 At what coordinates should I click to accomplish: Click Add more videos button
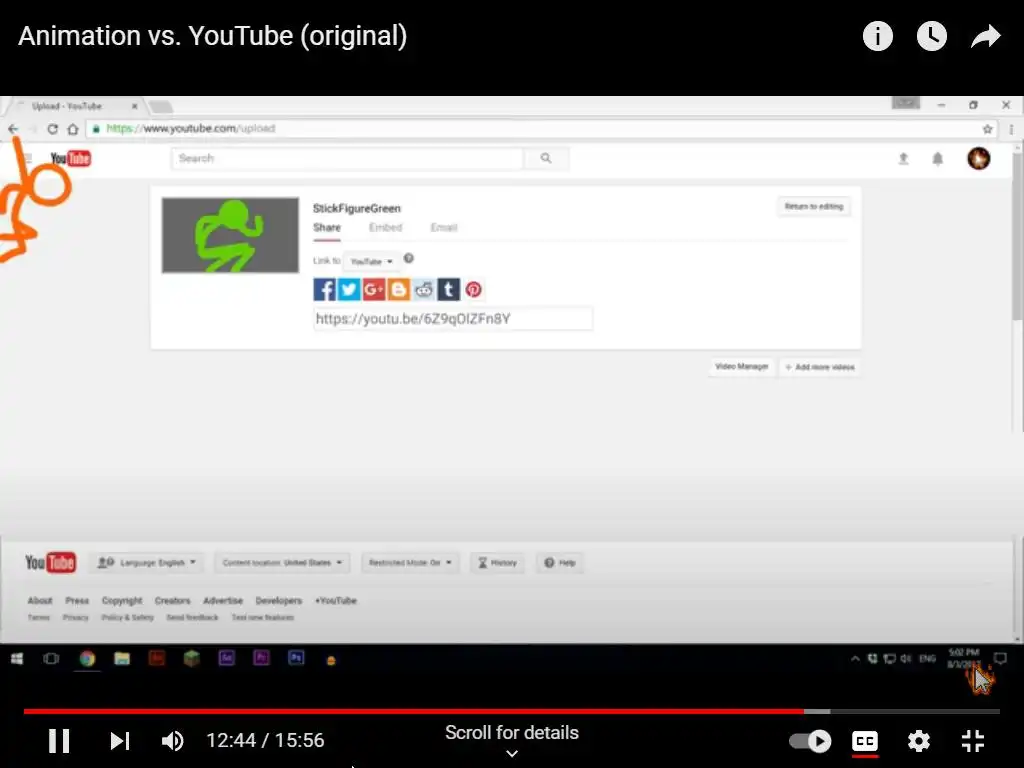(820, 367)
